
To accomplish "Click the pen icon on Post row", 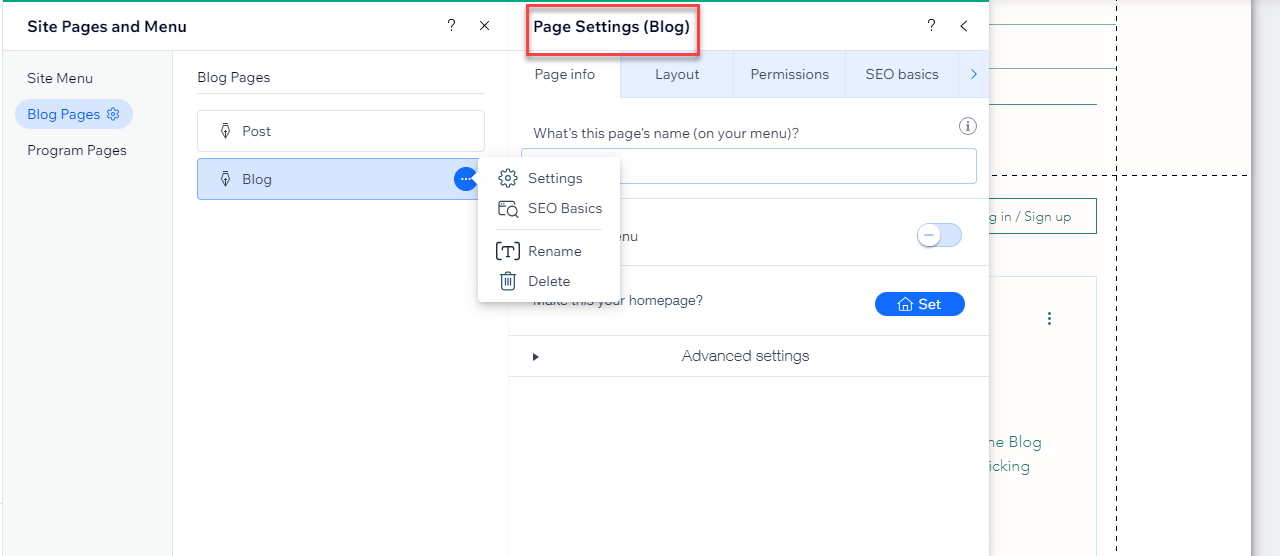I will click(225, 131).
